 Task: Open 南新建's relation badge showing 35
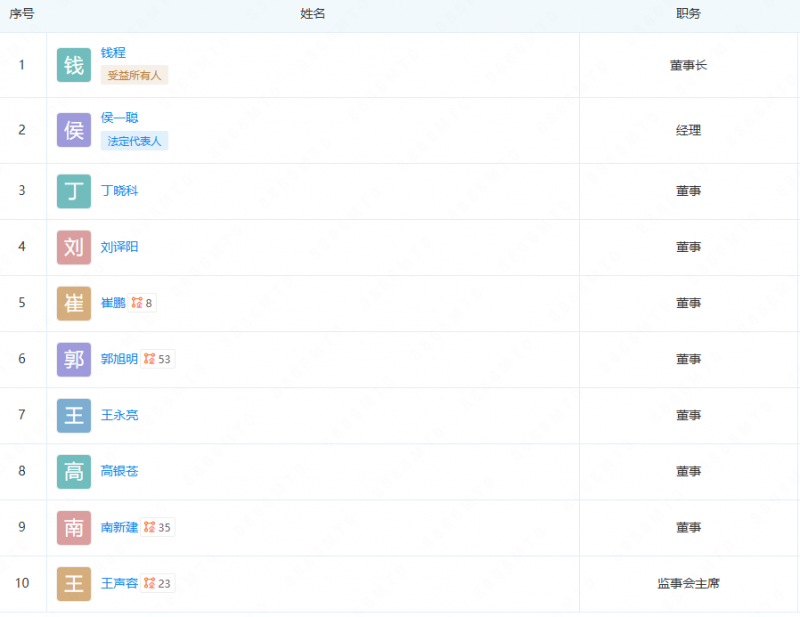[x=158, y=527]
